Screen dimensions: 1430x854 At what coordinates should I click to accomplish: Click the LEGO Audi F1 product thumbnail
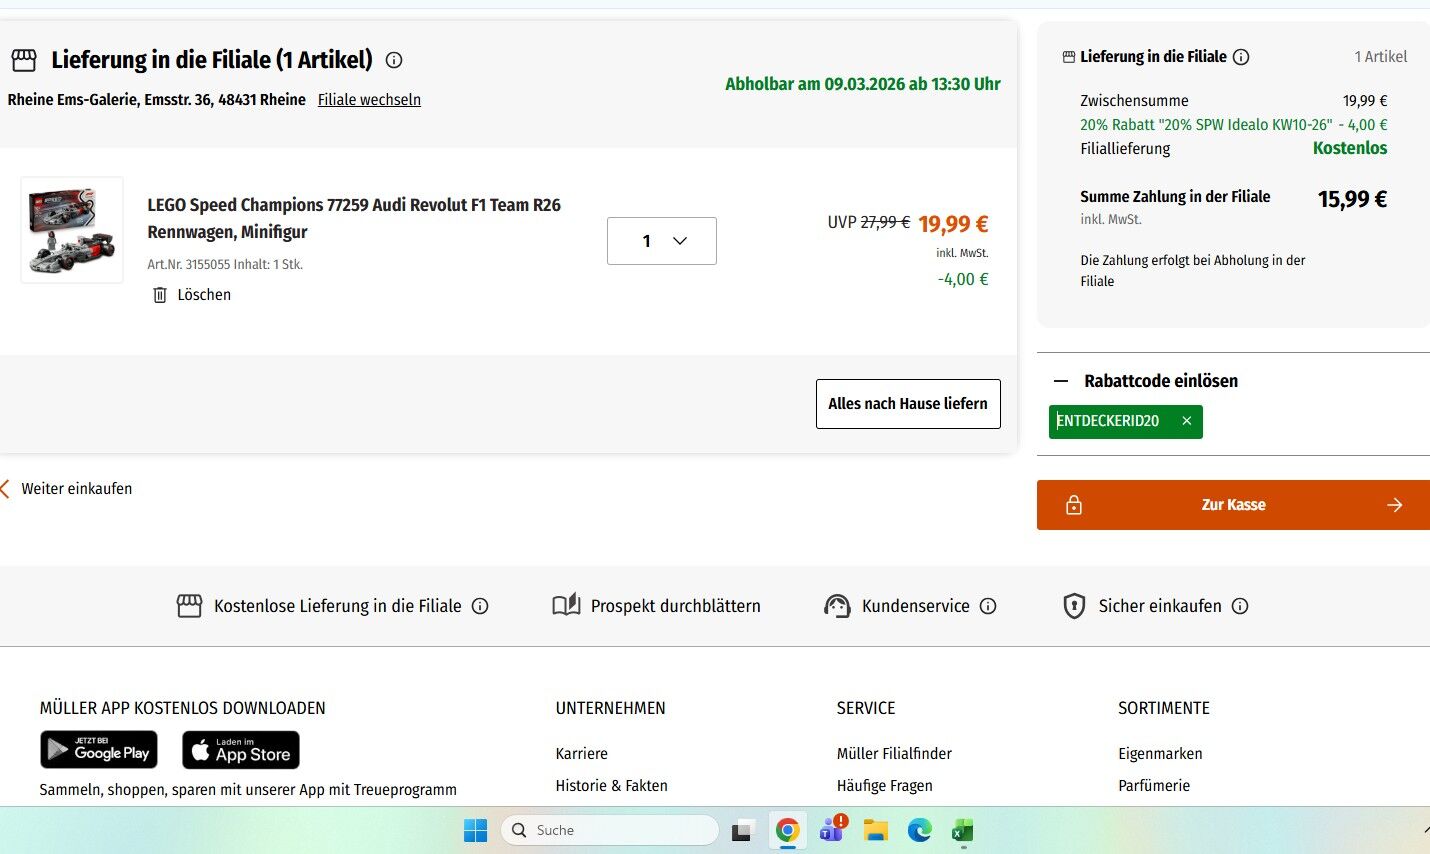tap(72, 230)
